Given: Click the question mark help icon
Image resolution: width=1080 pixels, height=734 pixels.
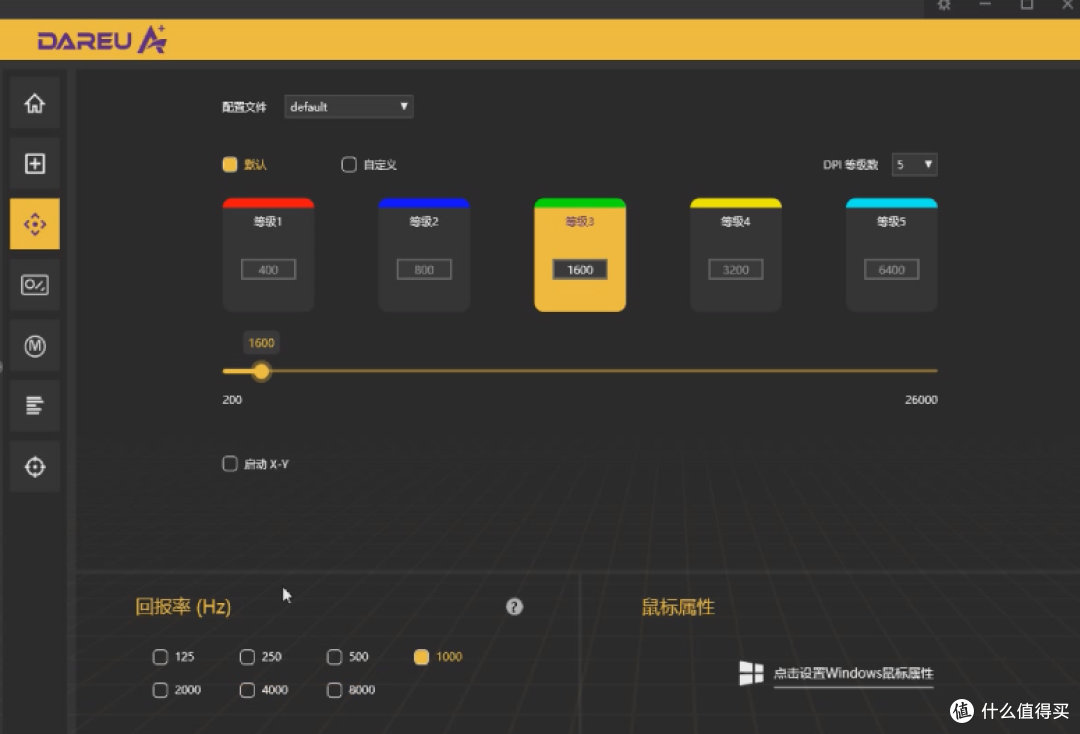Looking at the screenshot, I should (515, 607).
